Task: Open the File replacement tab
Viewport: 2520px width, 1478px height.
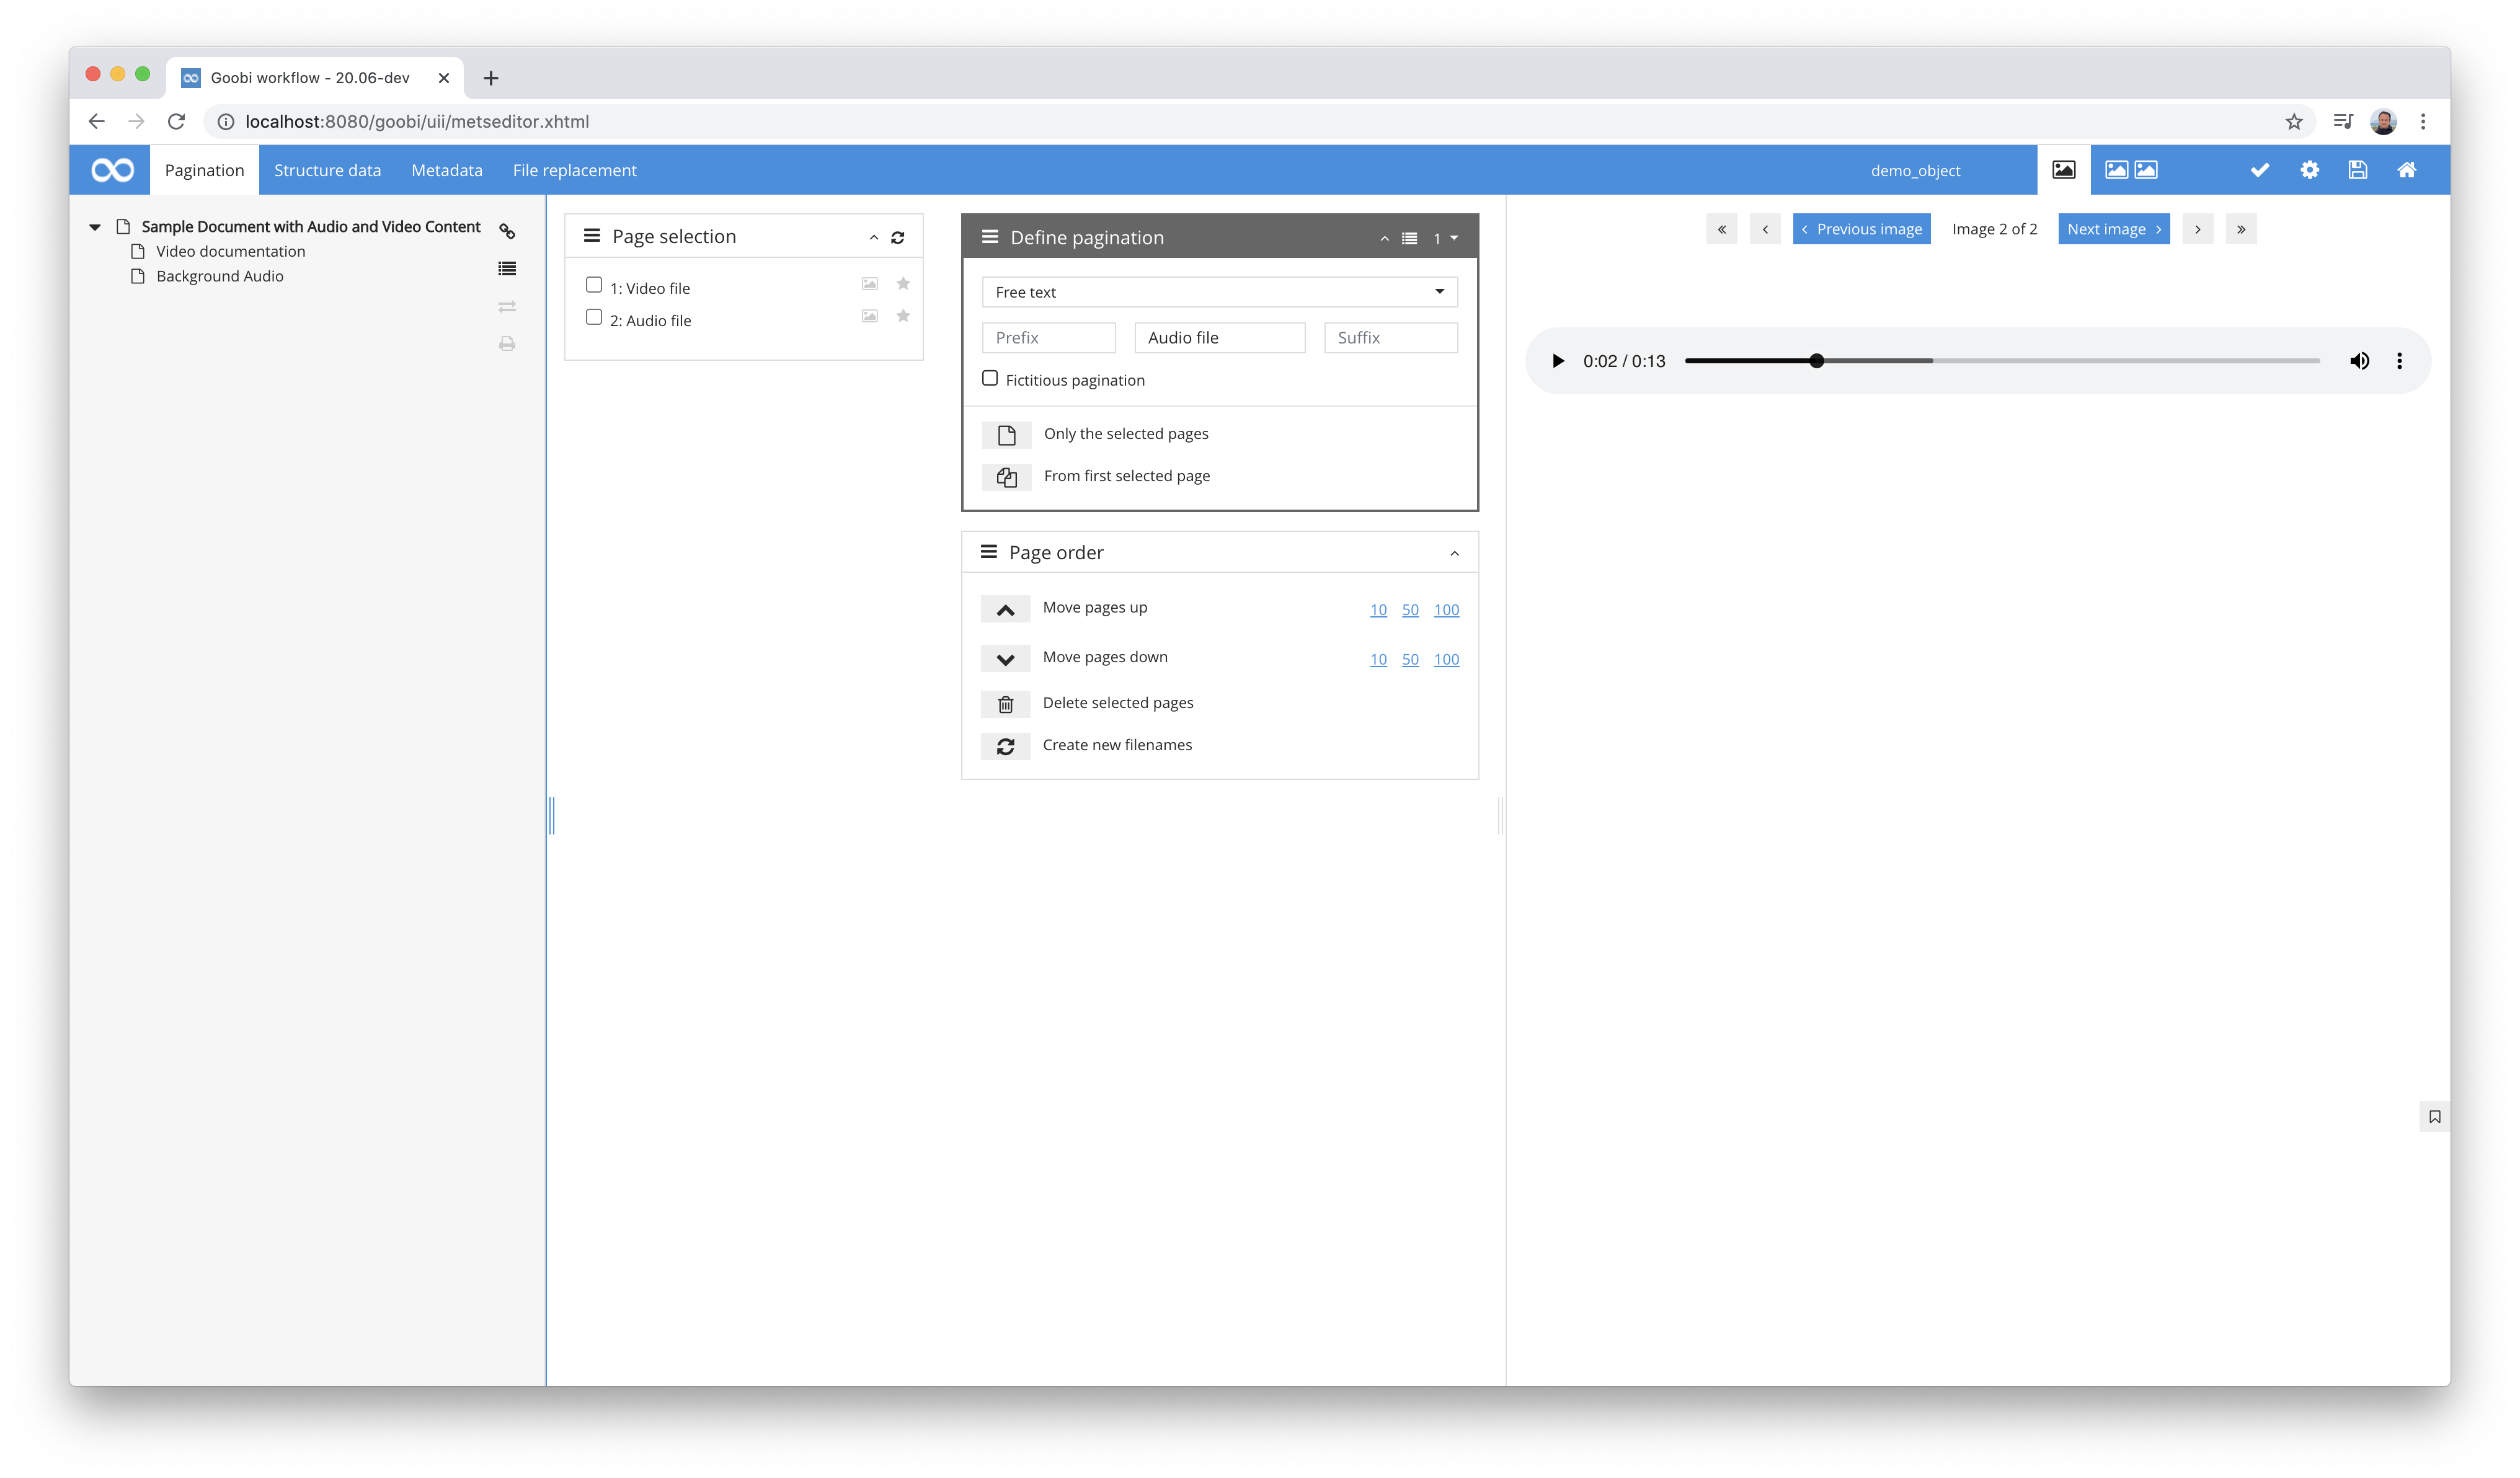Action: click(574, 170)
